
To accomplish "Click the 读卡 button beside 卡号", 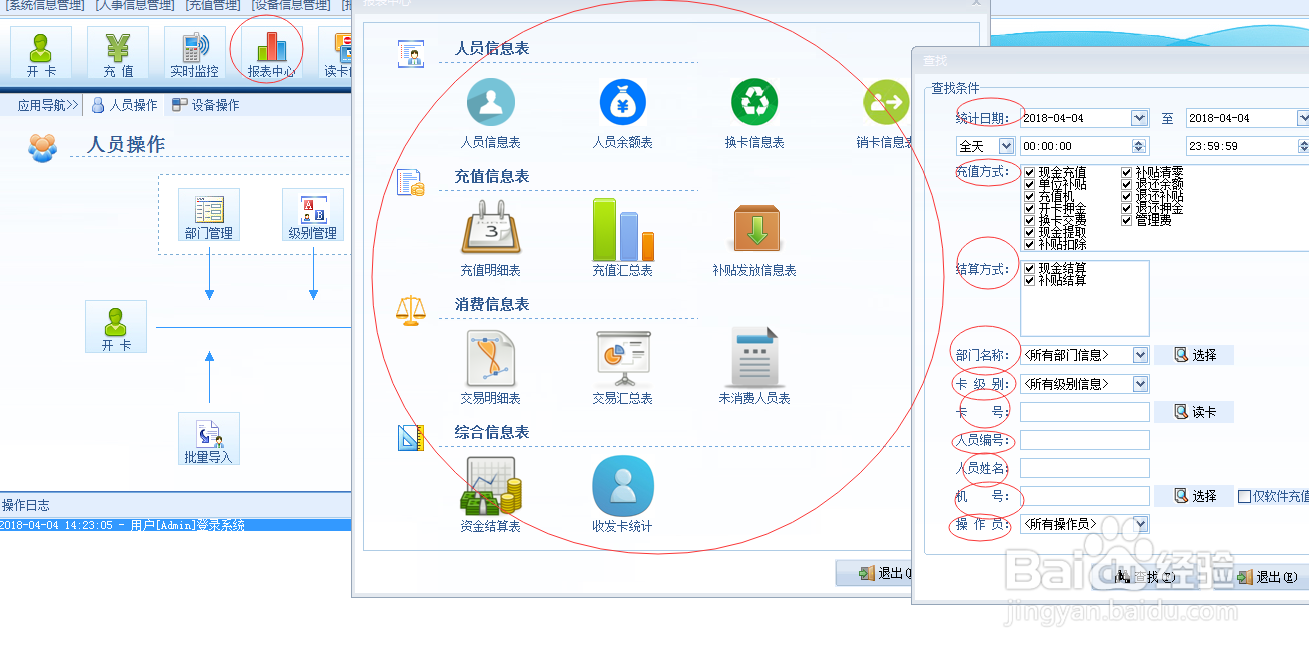I will (1194, 412).
